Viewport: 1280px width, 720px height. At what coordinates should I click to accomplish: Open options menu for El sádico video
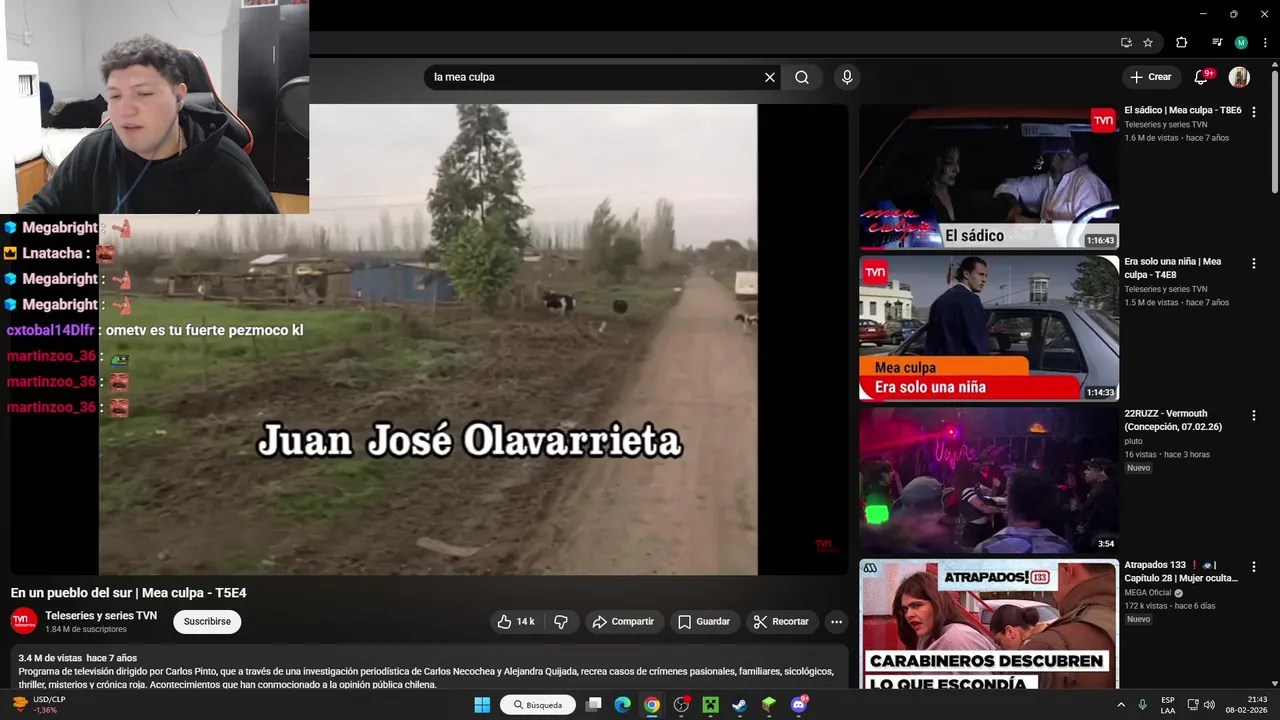click(1254, 112)
